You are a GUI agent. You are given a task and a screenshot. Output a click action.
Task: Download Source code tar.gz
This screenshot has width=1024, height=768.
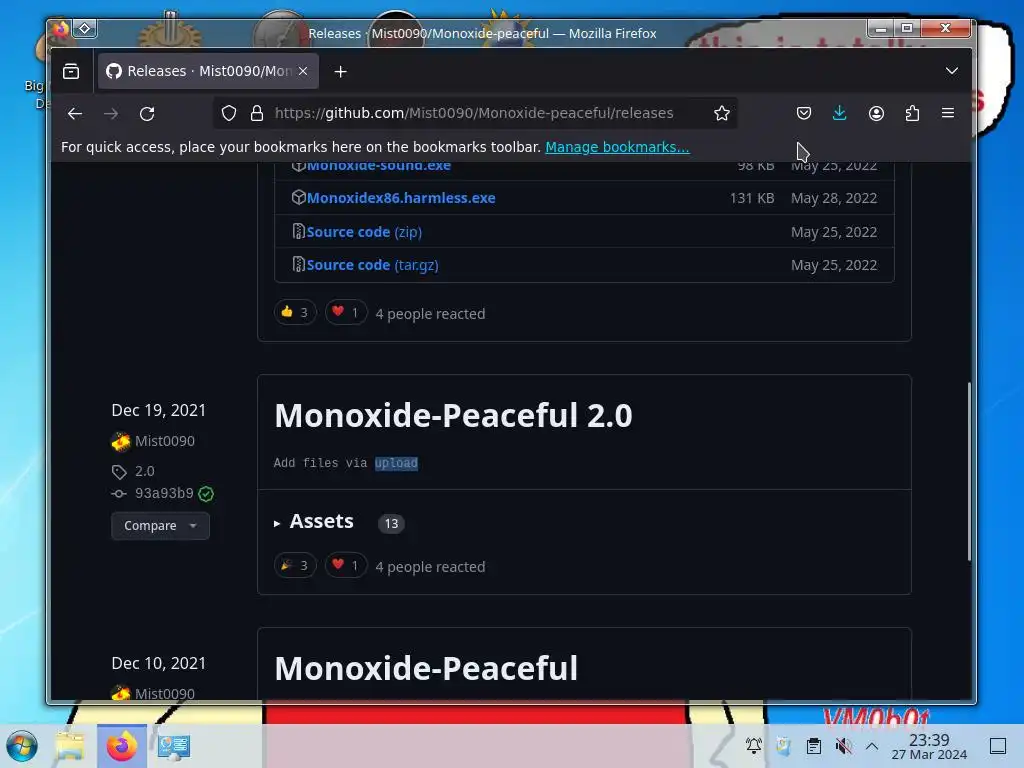[x=372, y=265]
